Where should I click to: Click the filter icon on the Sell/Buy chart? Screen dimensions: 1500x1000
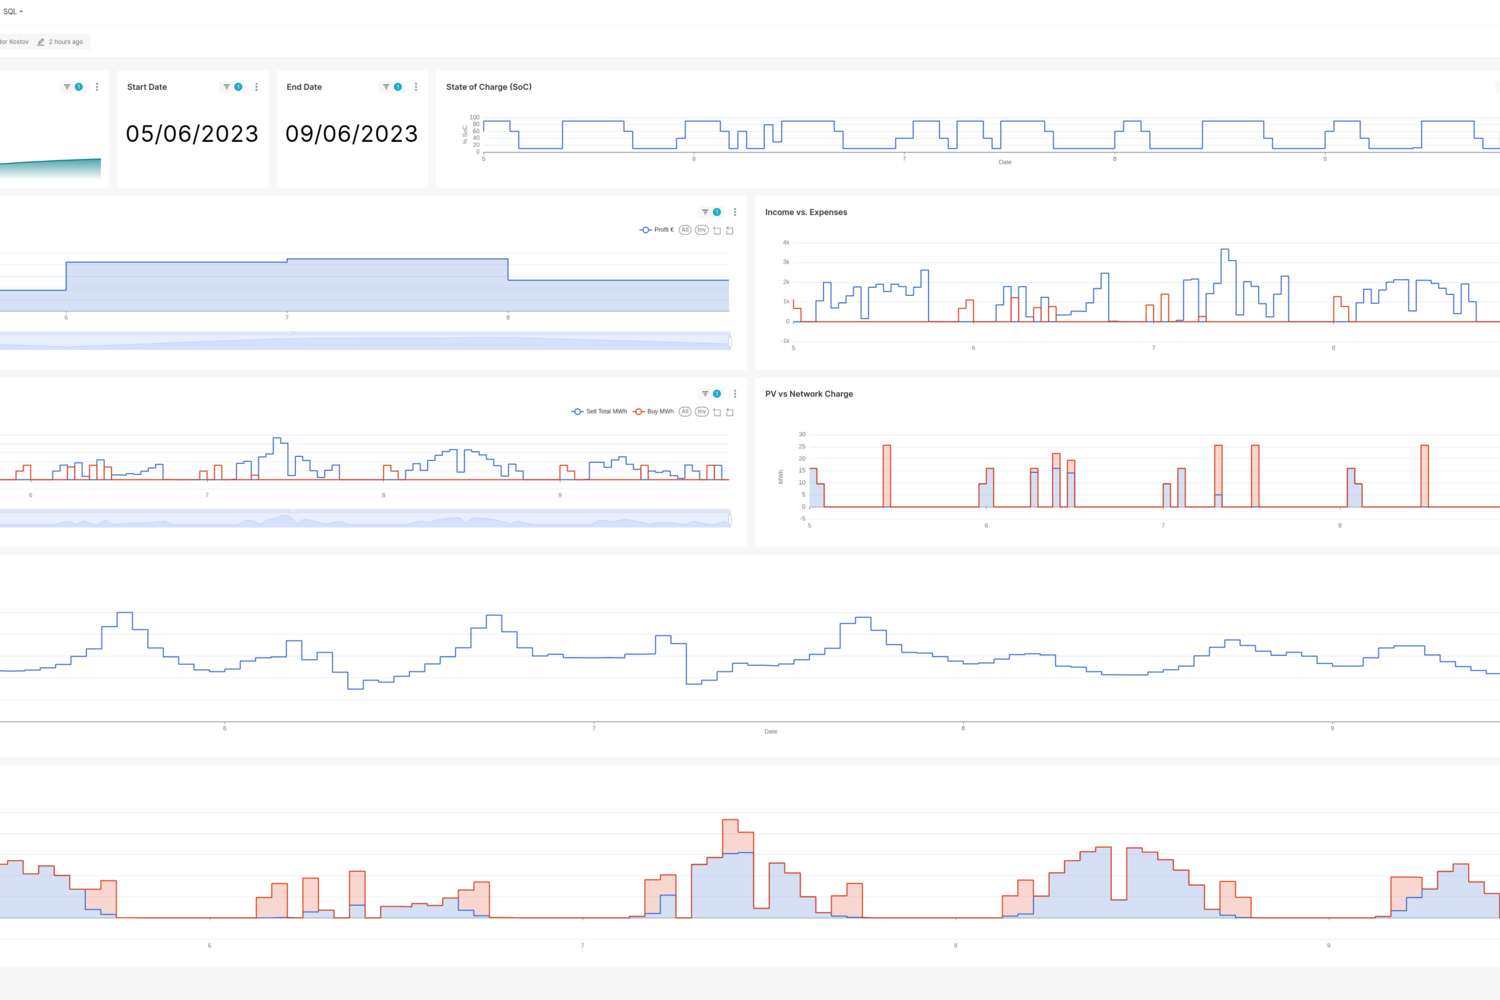pyautogui.click(x=705, y=394)
